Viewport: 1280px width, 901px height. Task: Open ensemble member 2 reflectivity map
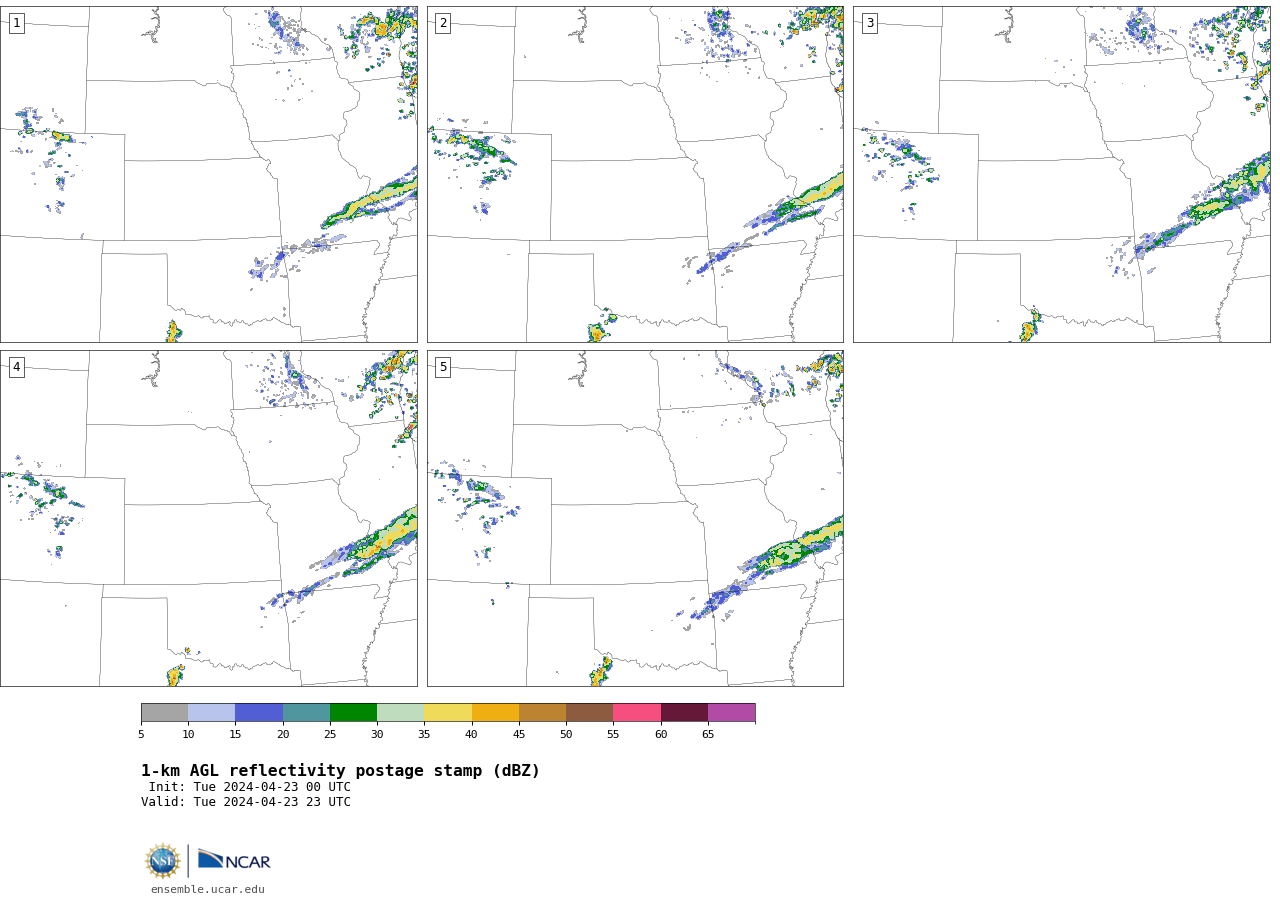(x=635, y=174)
